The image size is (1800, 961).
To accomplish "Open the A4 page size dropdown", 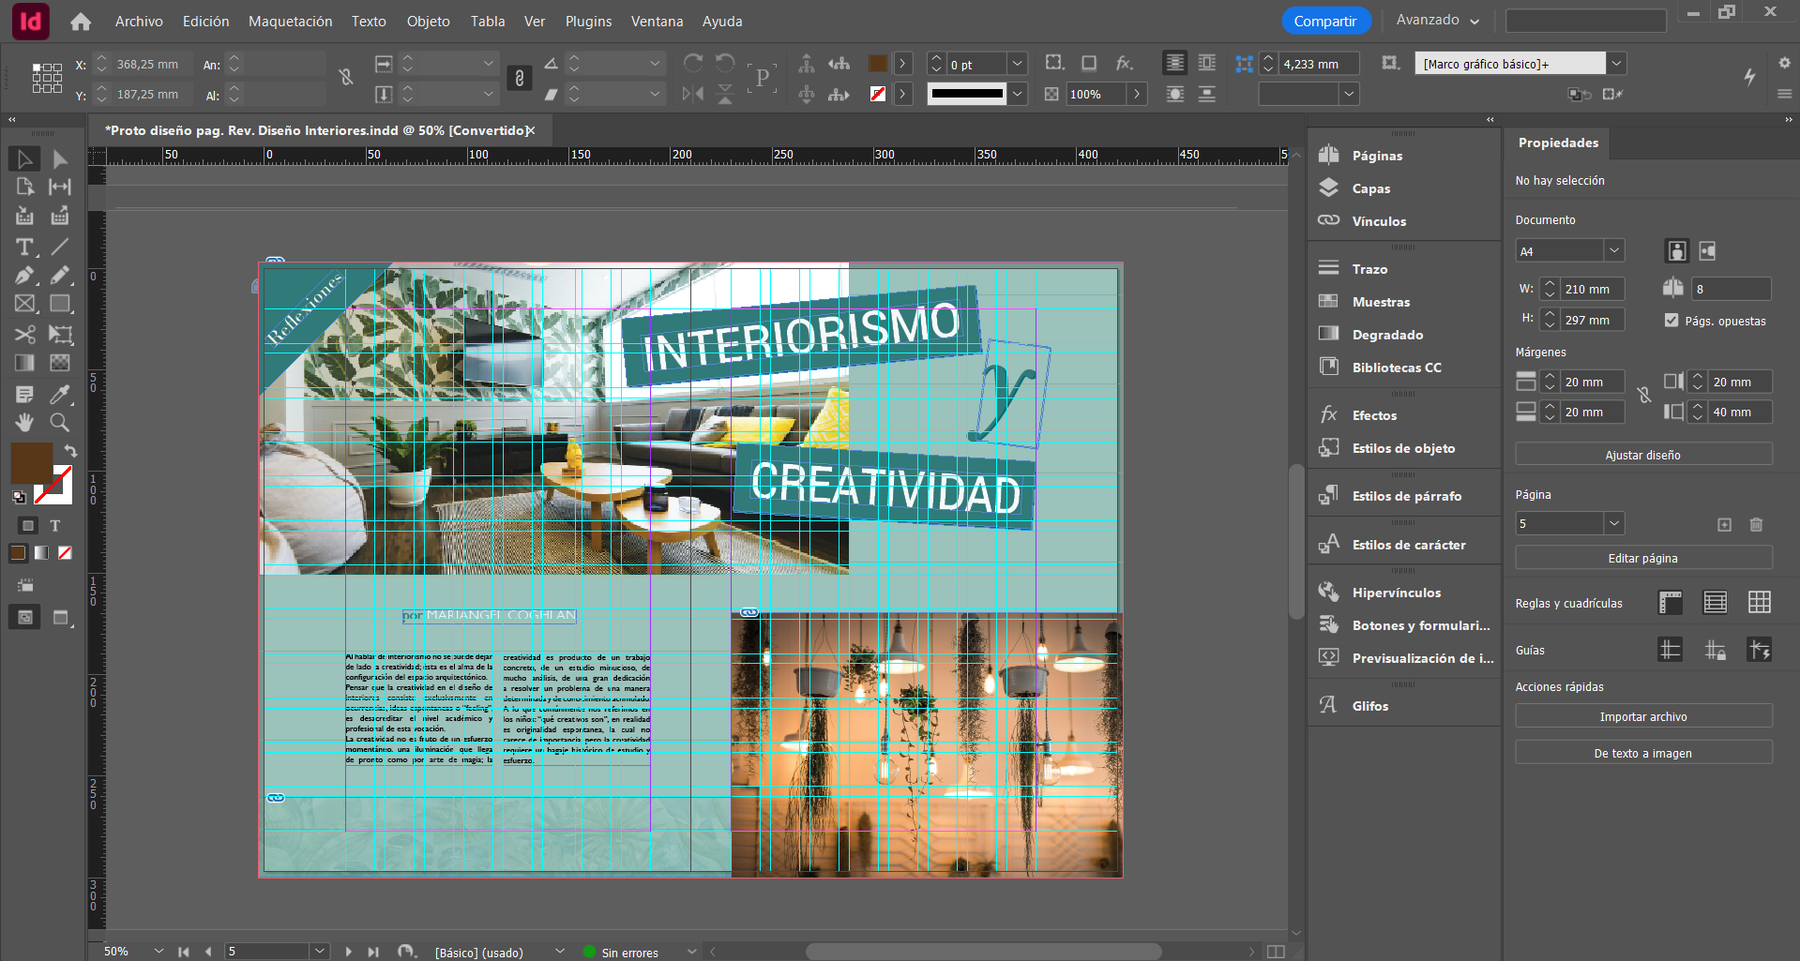I will [1614, 250].
